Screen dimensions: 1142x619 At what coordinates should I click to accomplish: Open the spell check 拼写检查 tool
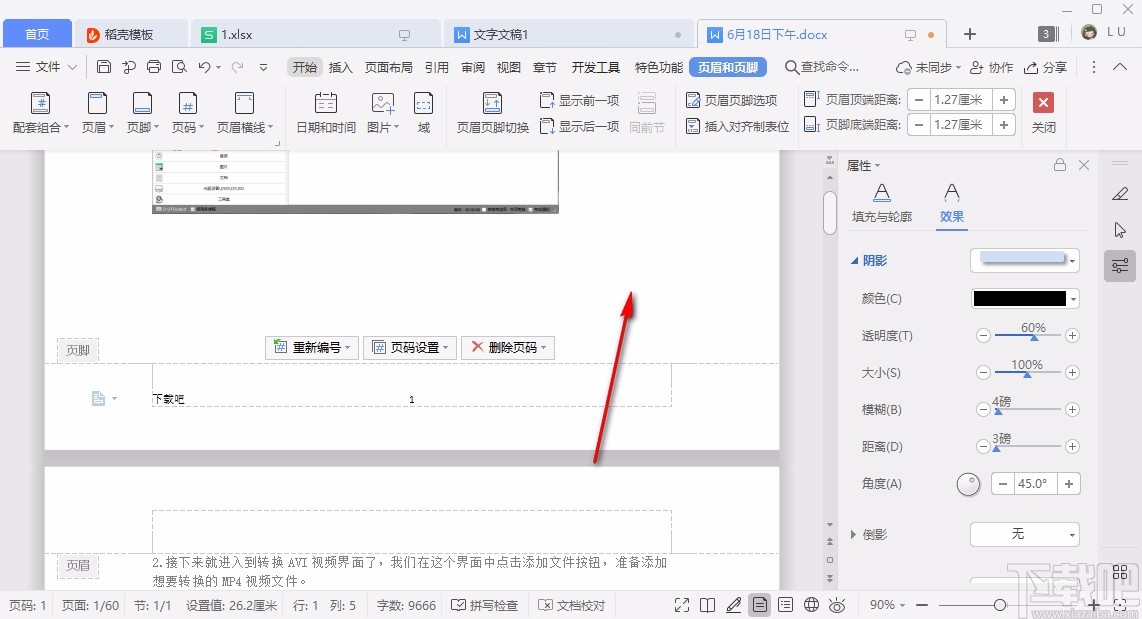[484, 604]
